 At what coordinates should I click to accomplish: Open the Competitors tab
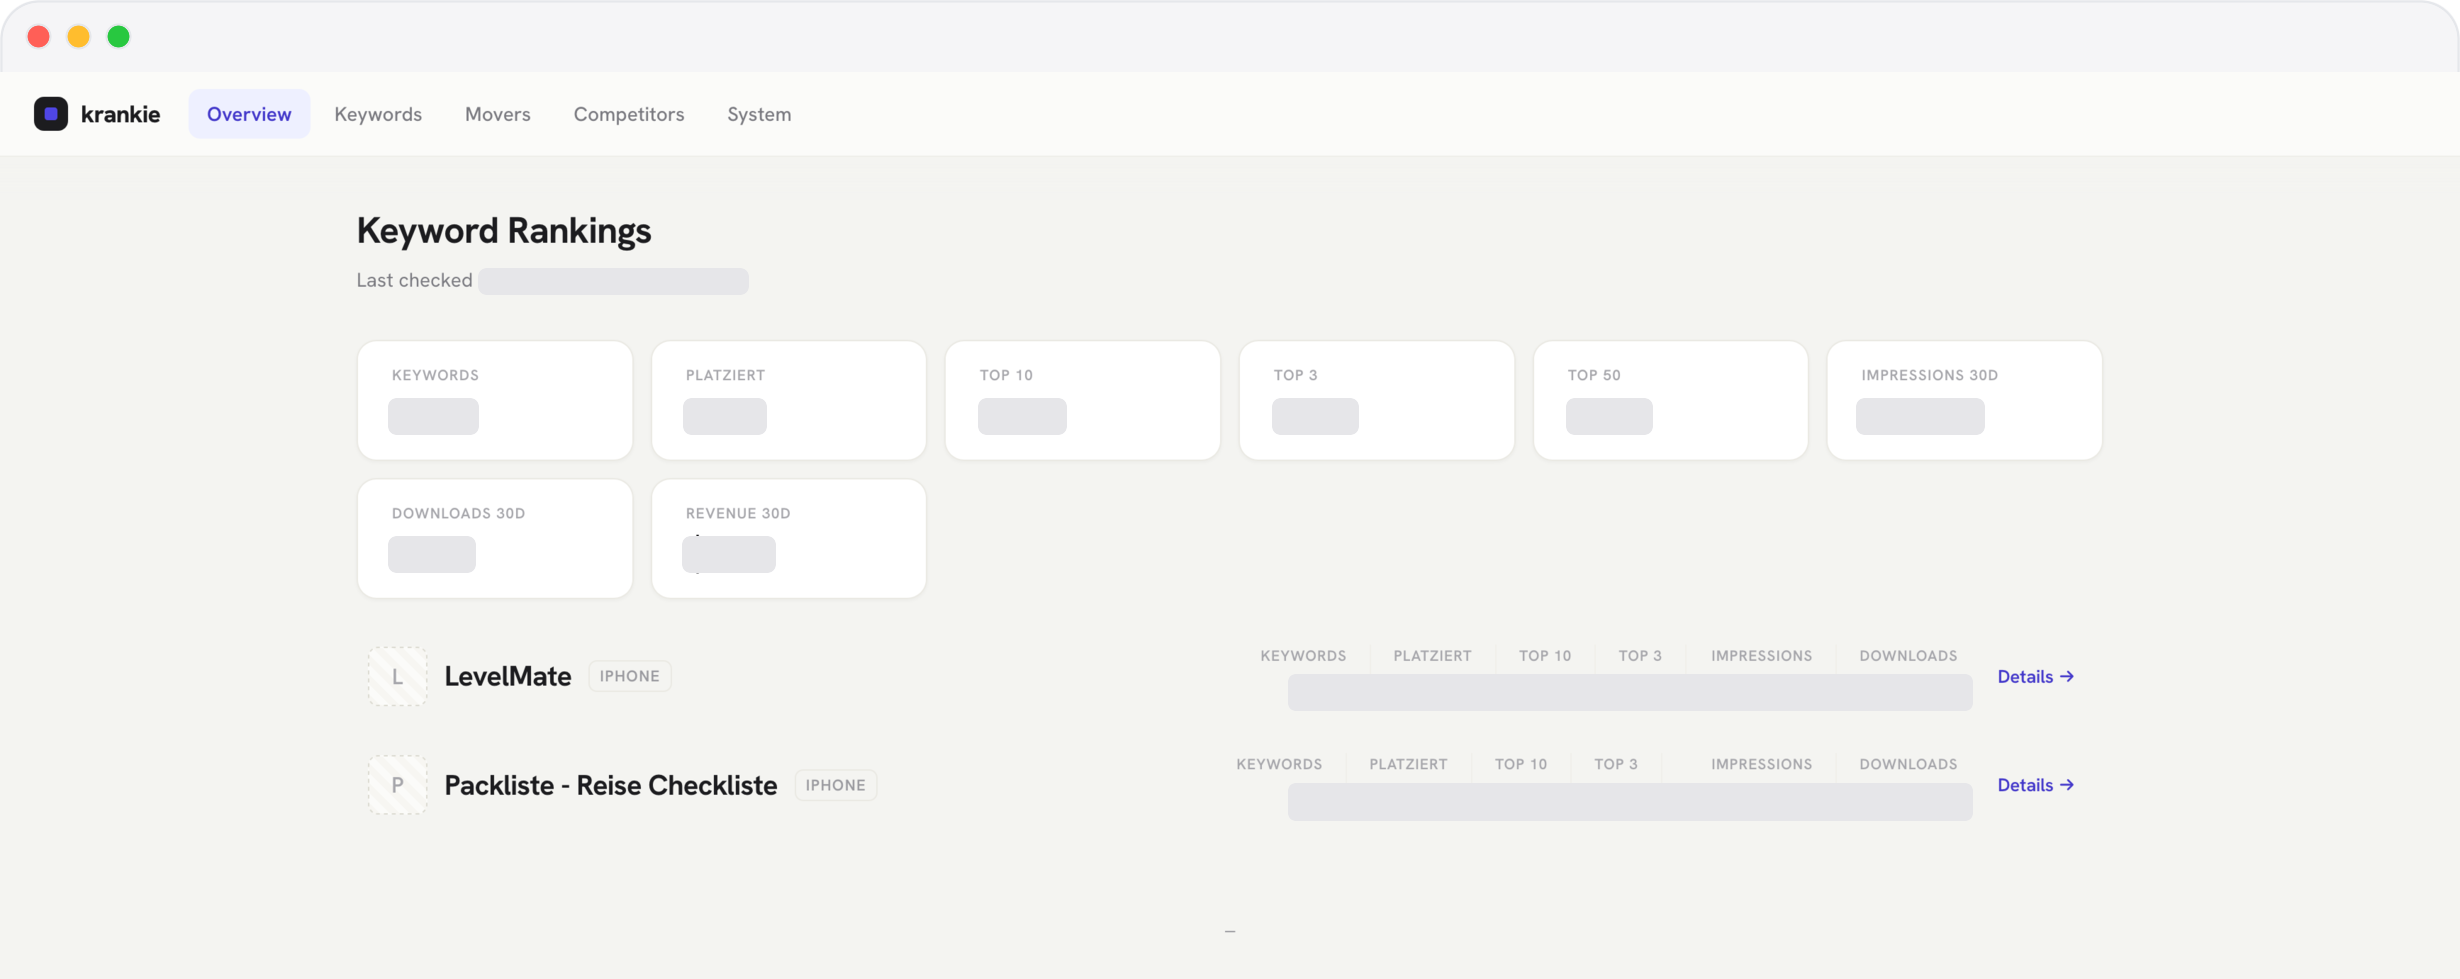pos(629,114)
